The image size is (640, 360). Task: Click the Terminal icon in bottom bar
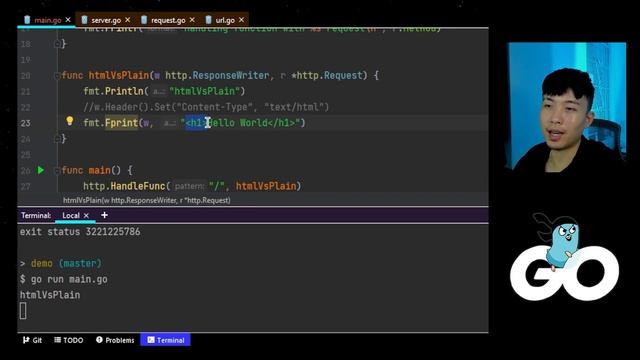151,340
